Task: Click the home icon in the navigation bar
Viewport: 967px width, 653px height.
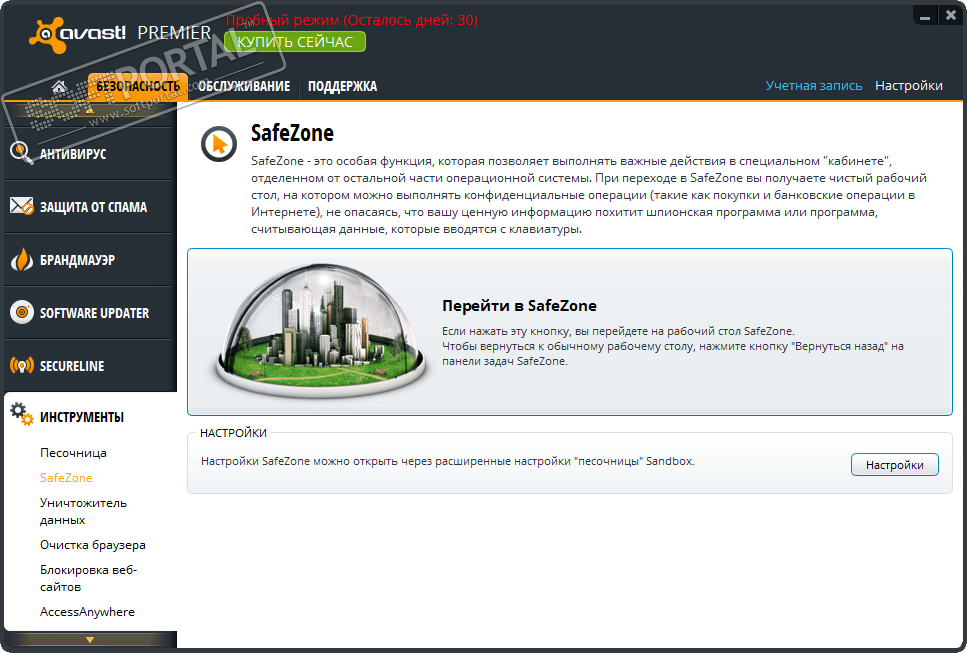Action: (x=59, y=86)
